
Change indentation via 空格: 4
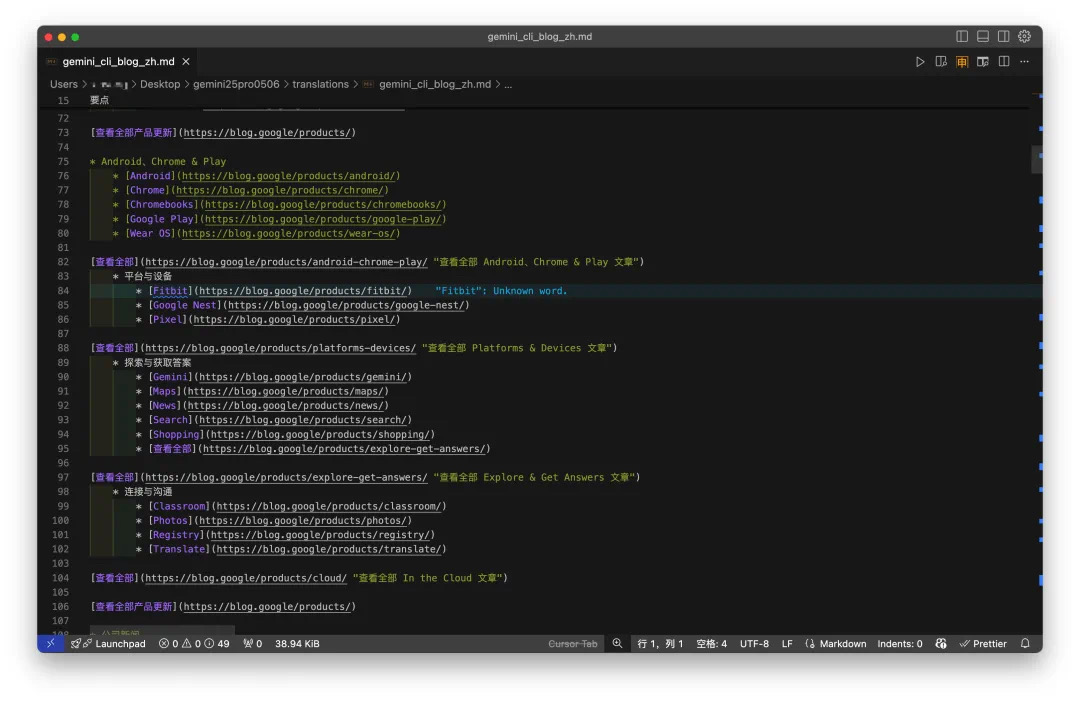[x=712, y=643]
